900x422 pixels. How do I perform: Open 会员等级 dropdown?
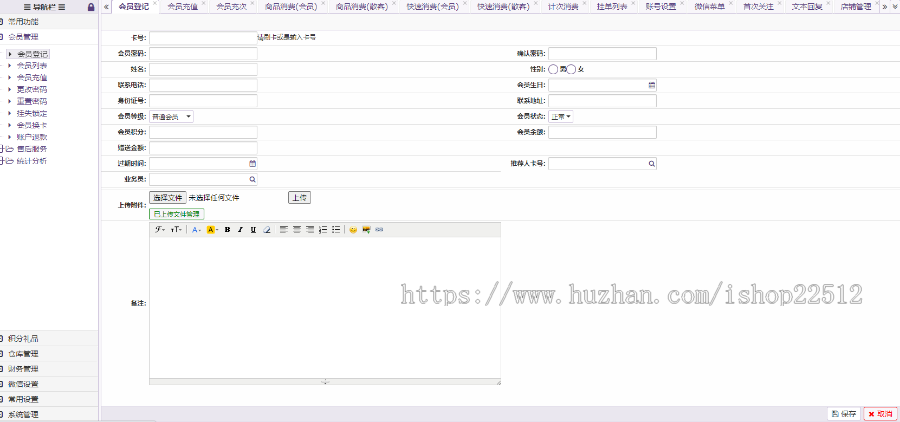tap(172, 117)
